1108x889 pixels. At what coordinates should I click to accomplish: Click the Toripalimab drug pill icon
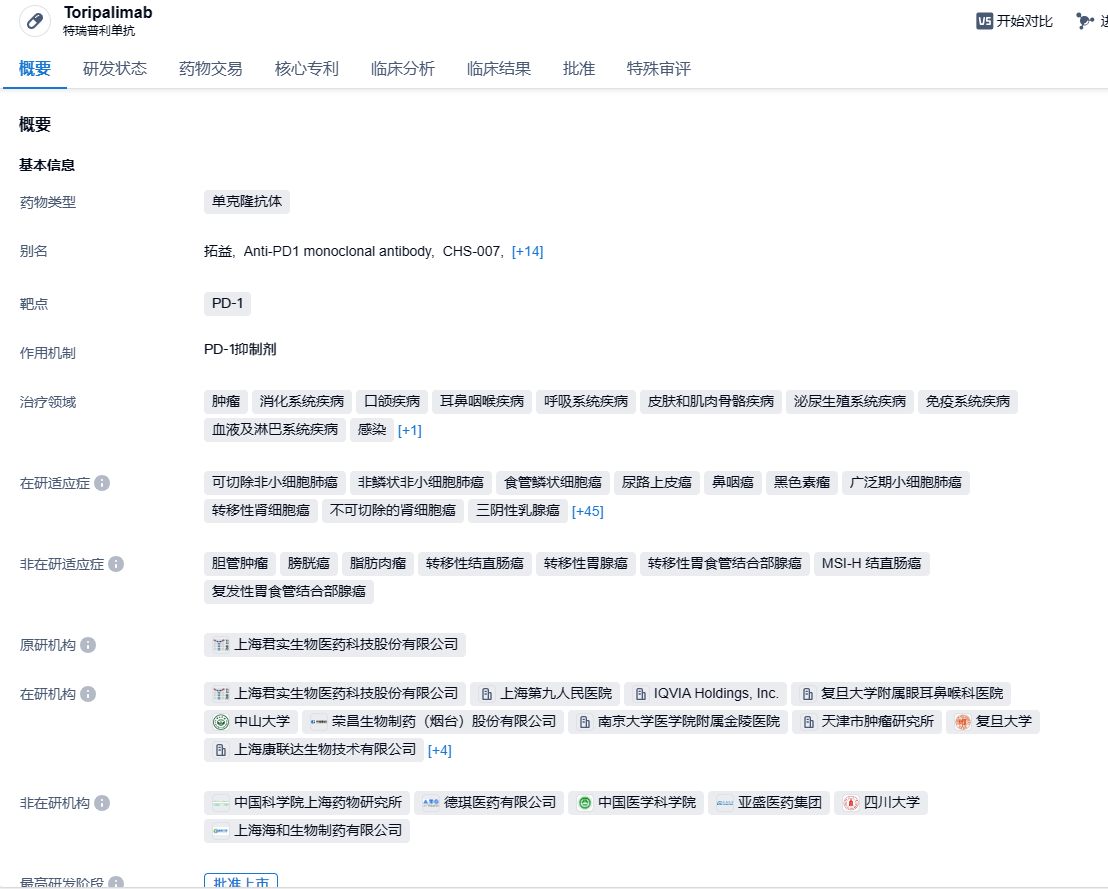click(35, 21)
